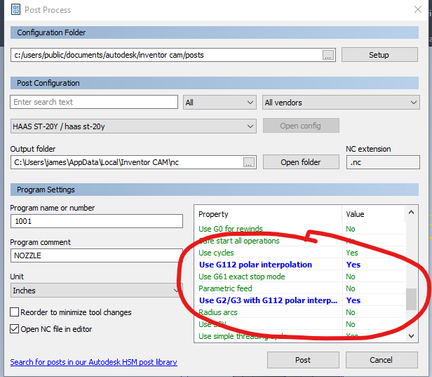Screen dimensions: 432x377
Task: Click the Open config button
Action: (301, 126)
